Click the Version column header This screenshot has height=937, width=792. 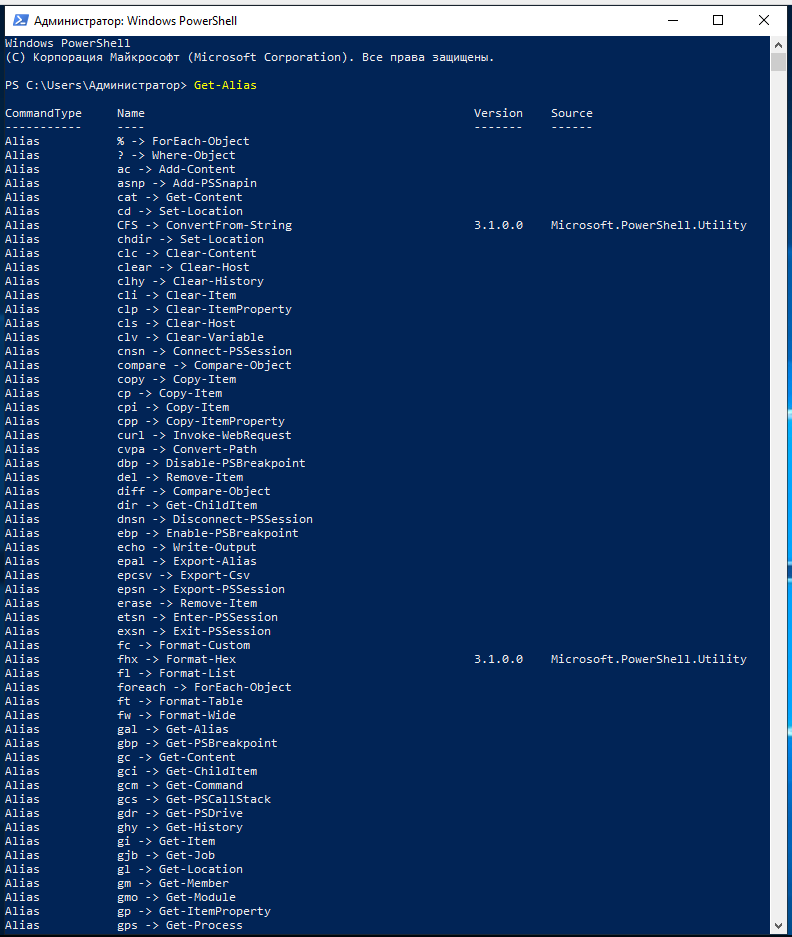point(498,114)
